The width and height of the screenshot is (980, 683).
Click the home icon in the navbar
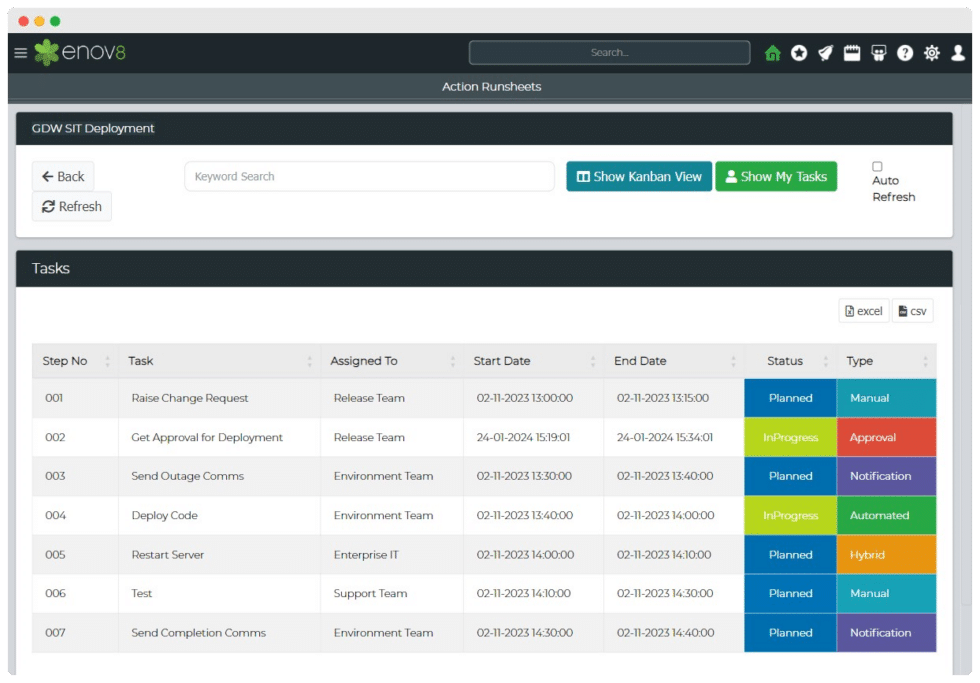(x=772, y=53)
